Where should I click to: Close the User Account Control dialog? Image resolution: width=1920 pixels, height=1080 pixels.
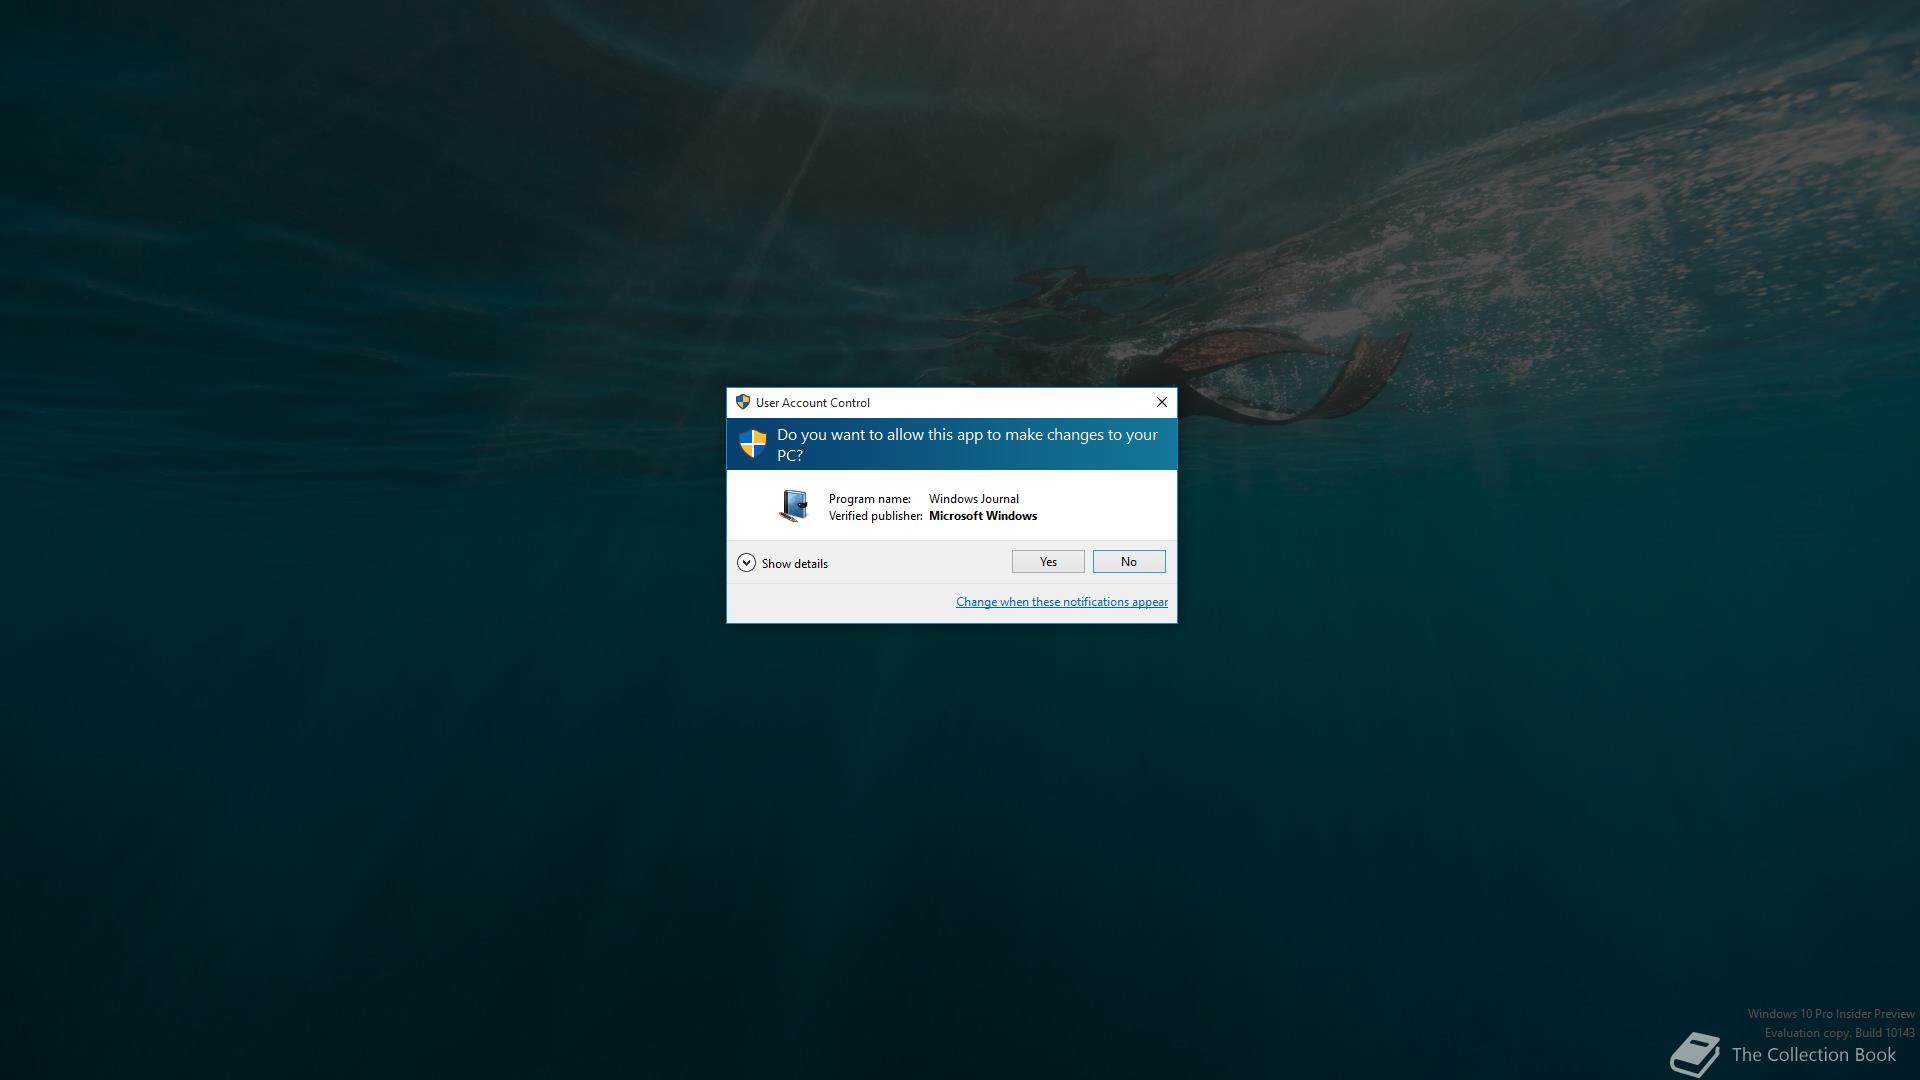(x=1162, y=402)
